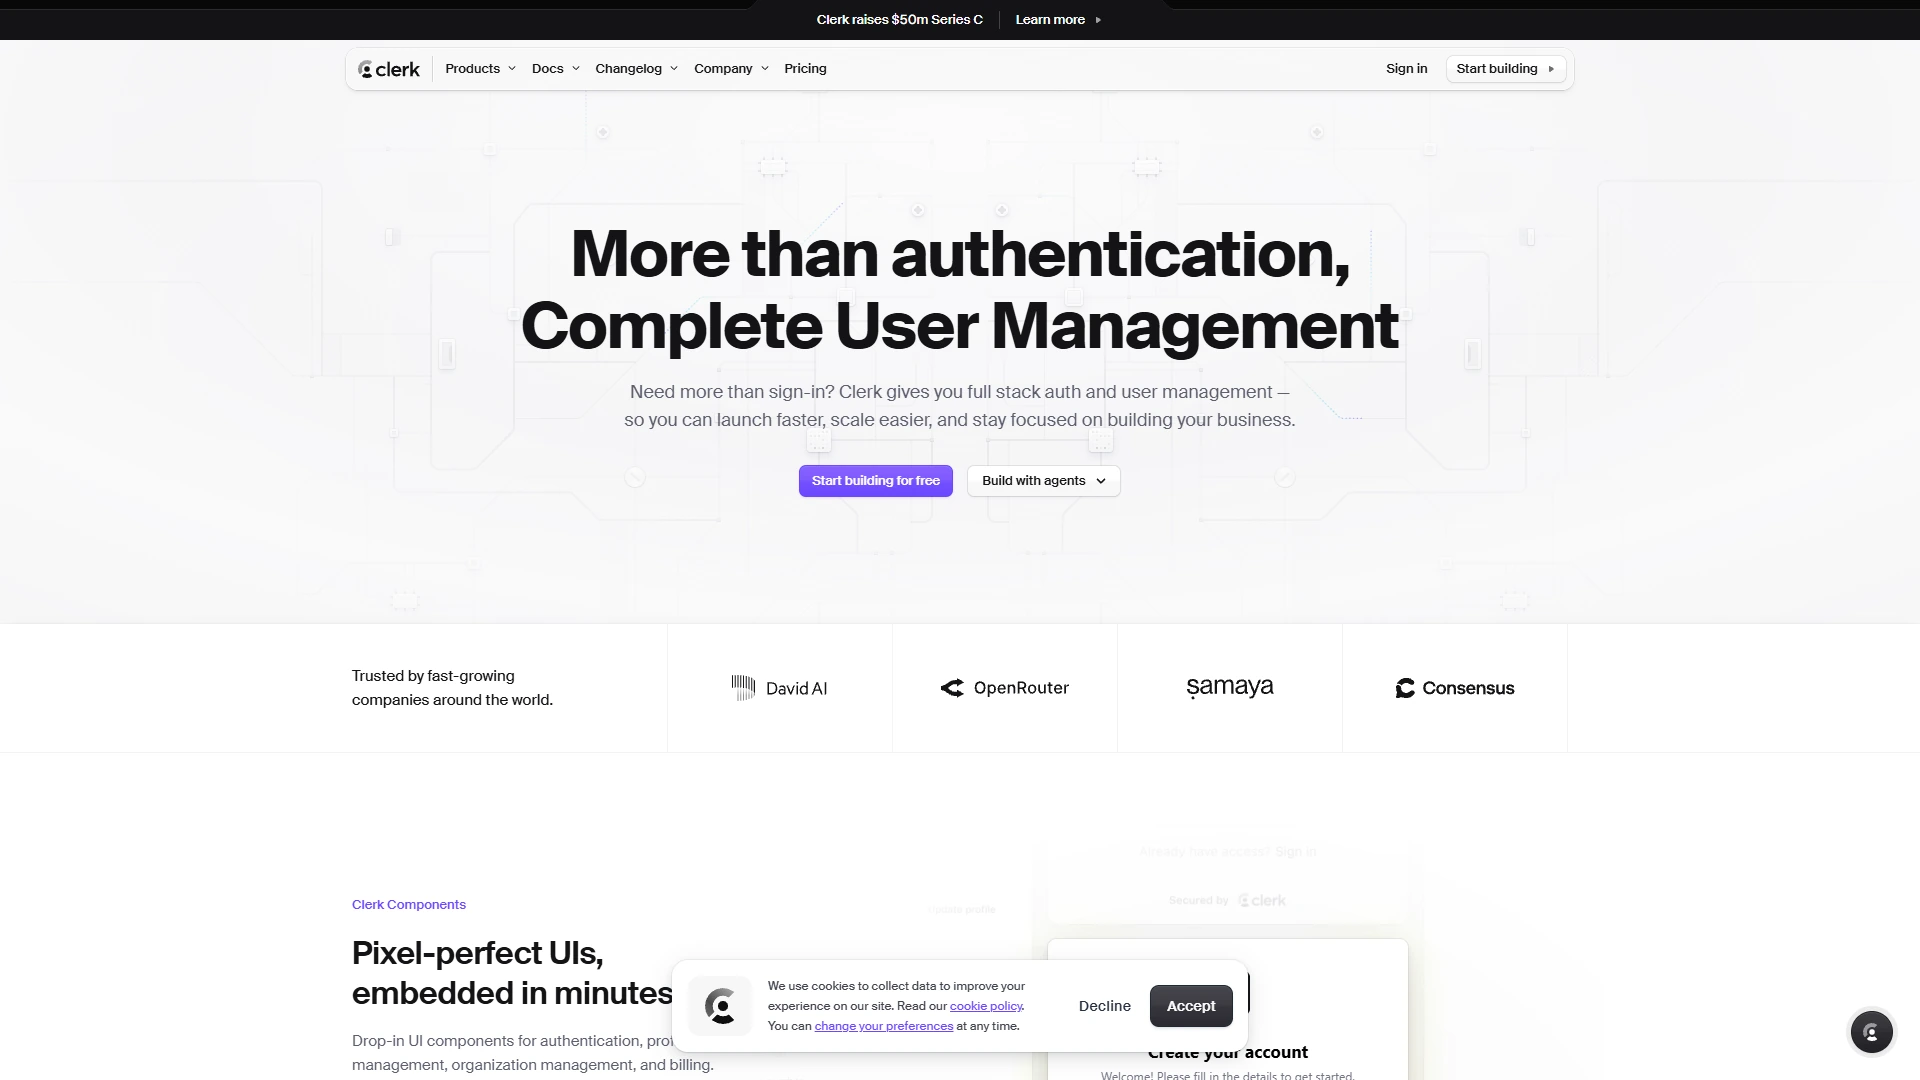Decline the cookies
The height and width of the screenshot is (1080, 1920).
(x=1104, y=1006)
